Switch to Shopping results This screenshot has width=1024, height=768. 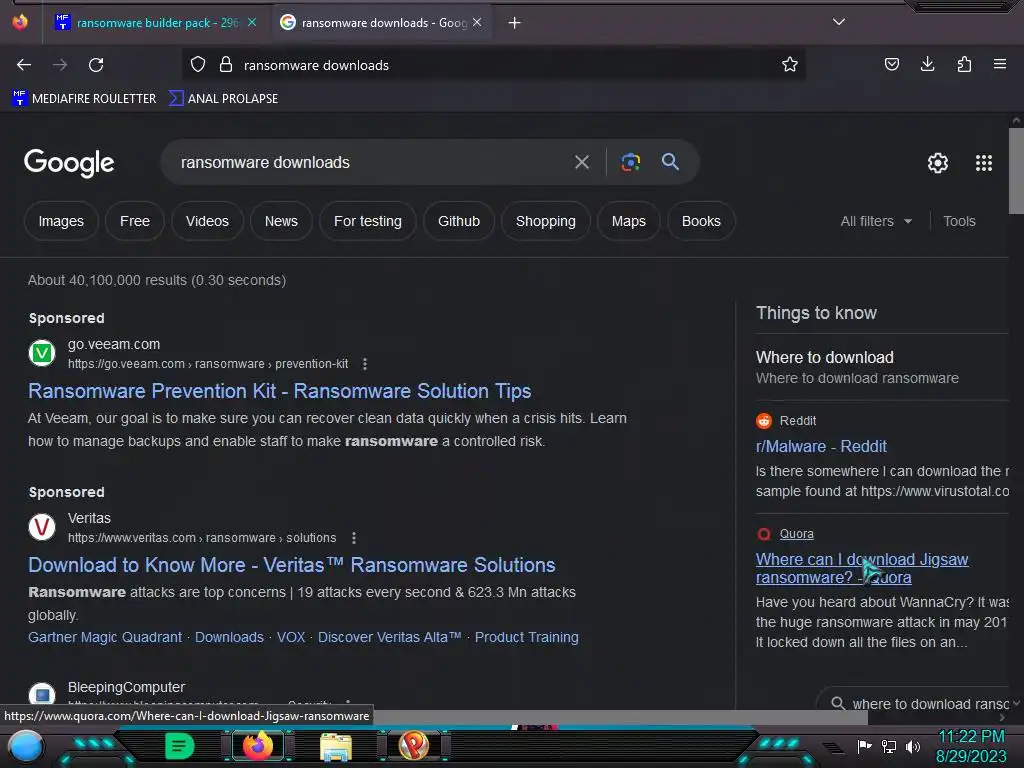point(545,221)
